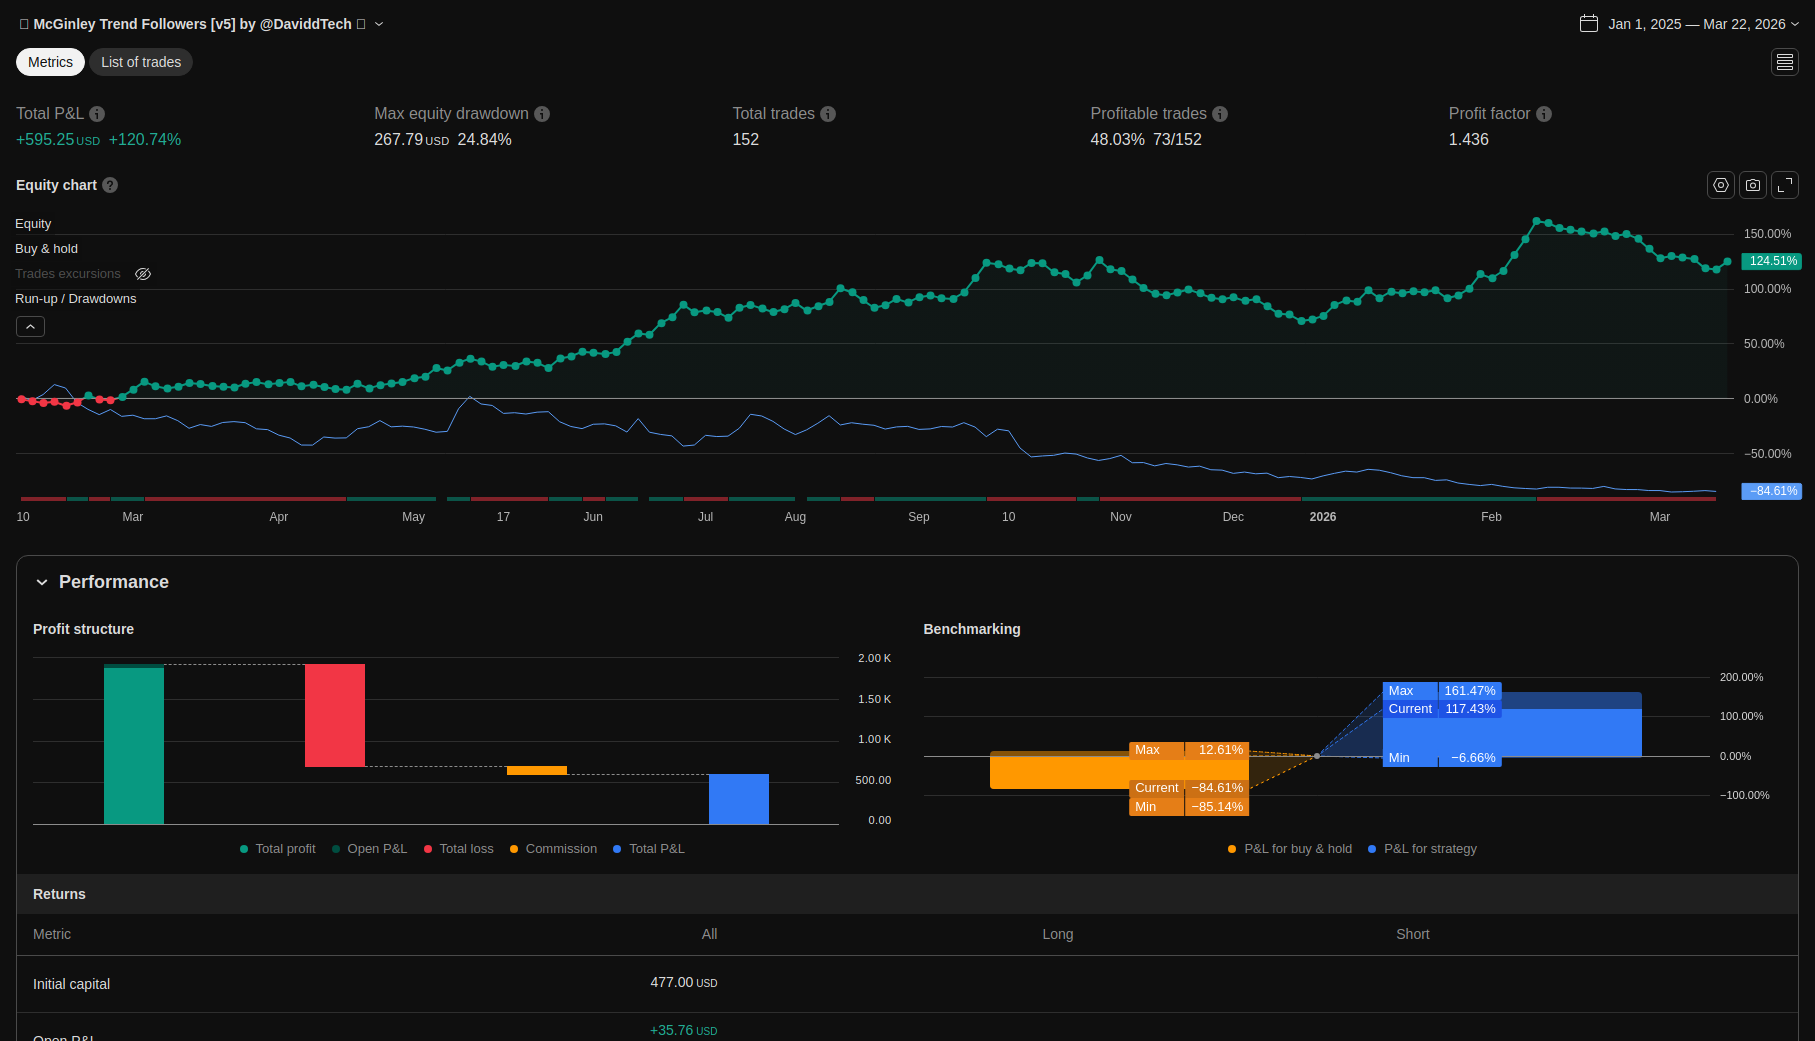Viewport: 1815px width, 1041px height.
Task: Take an equity chart snapshot with camera icon
Action: point(1752,185)
